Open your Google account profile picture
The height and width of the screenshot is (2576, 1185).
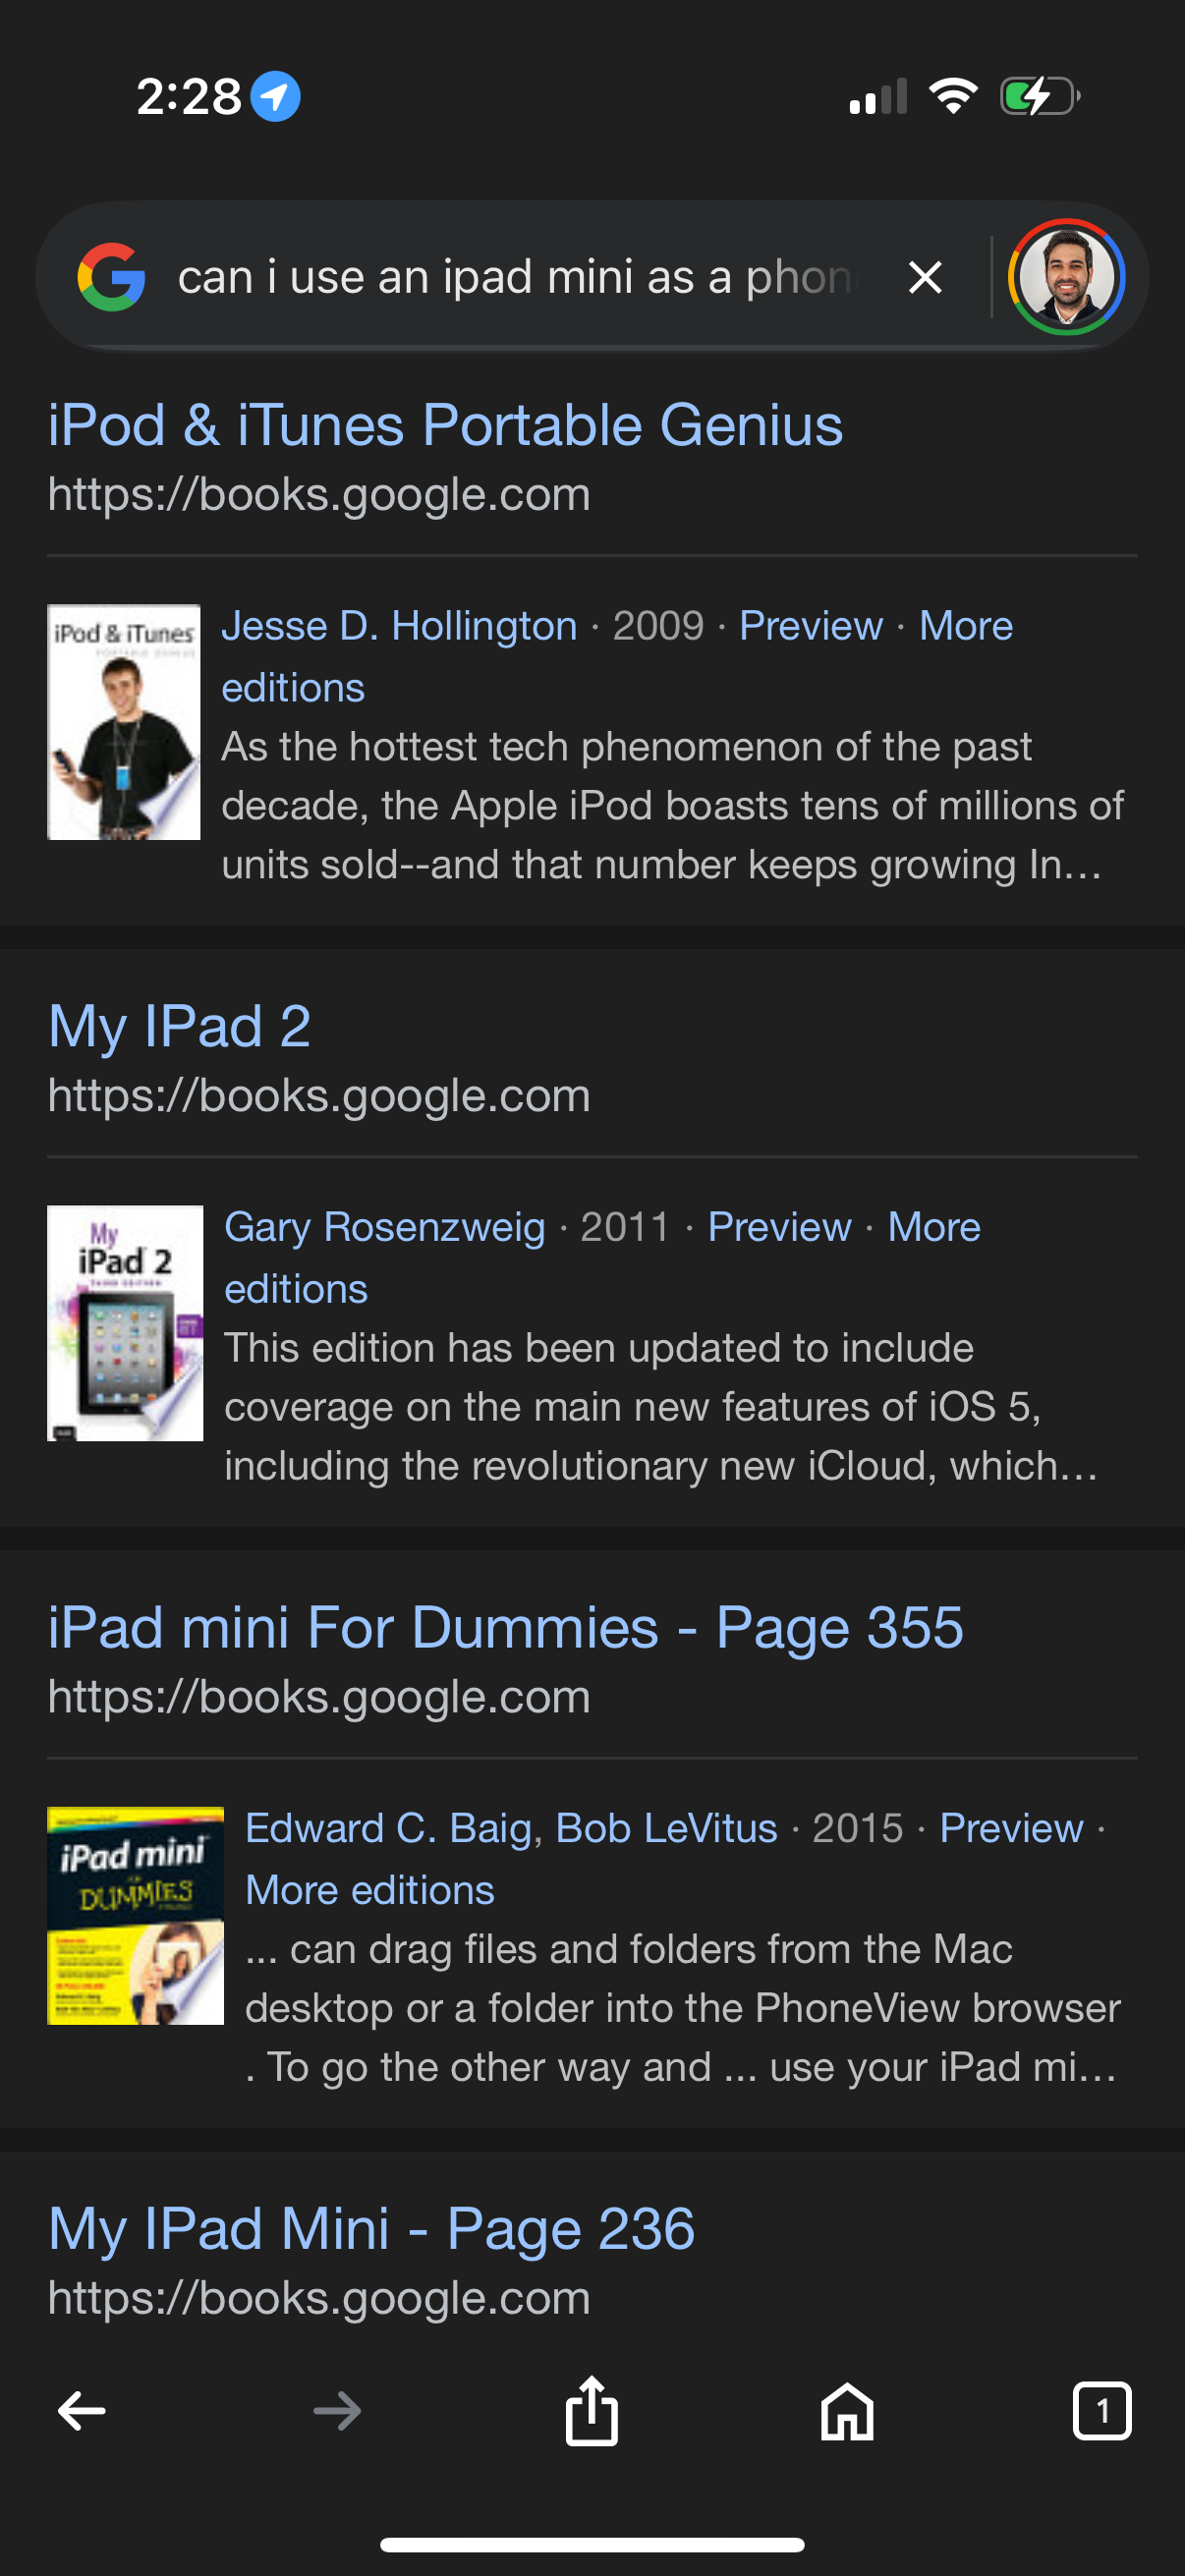click(x=1067, y=276)
